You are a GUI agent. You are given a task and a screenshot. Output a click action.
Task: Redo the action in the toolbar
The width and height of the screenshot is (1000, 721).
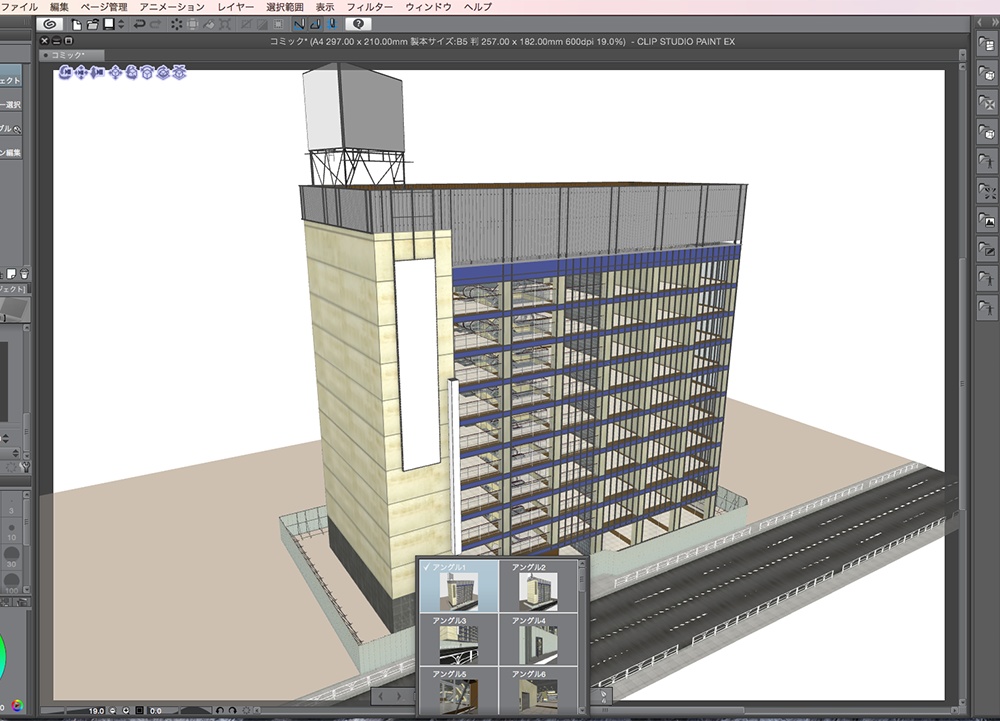tap(154, 24)
